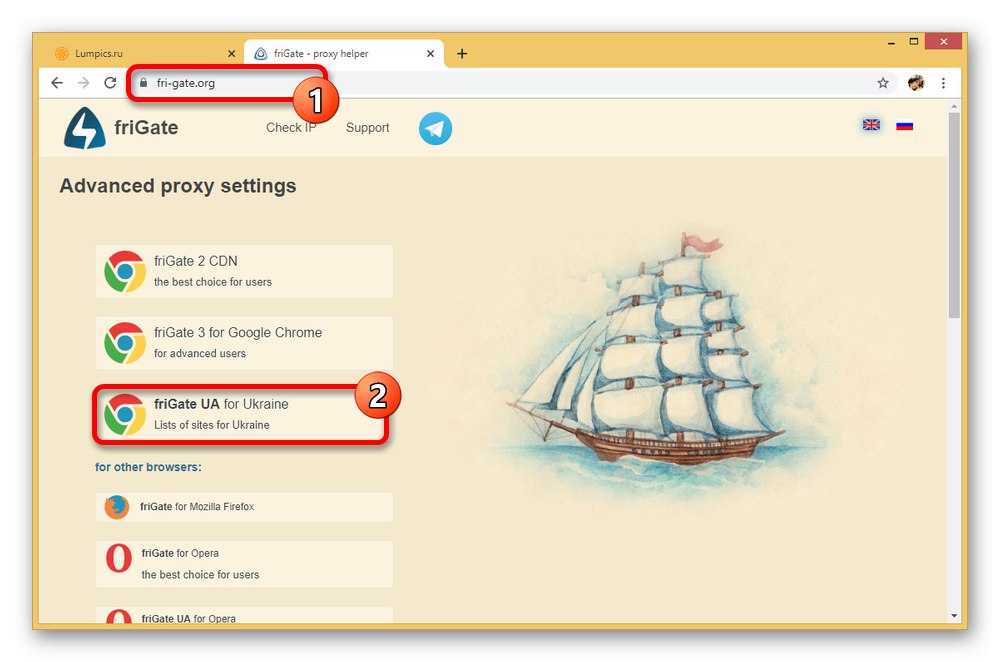Open friGate 3 for Google Chrome
Image resolution: width=1000 pixels, height=662 pixels.
tap(244, 342)
